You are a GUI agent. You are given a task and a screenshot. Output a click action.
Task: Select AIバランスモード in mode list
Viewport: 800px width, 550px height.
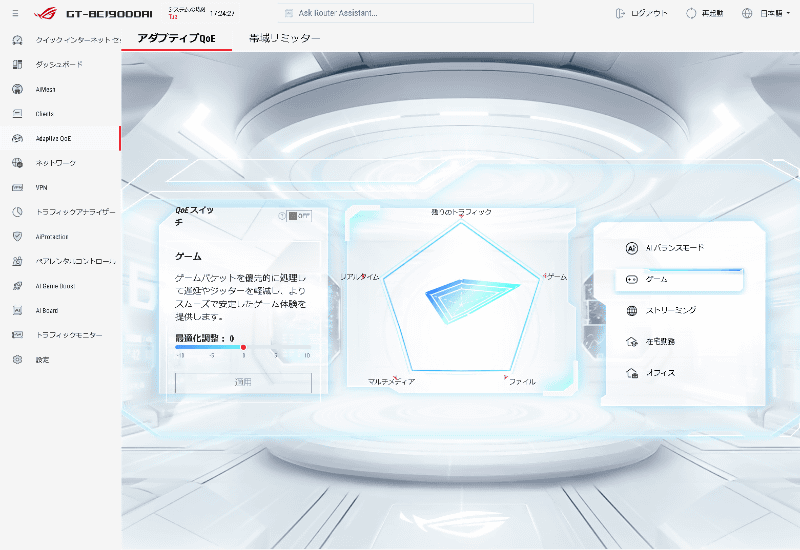679,248
